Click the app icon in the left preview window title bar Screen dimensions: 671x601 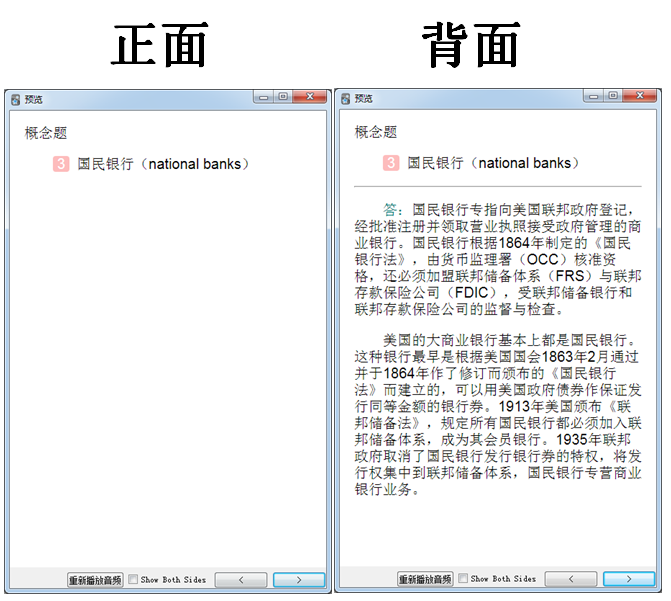click(16, 100)
